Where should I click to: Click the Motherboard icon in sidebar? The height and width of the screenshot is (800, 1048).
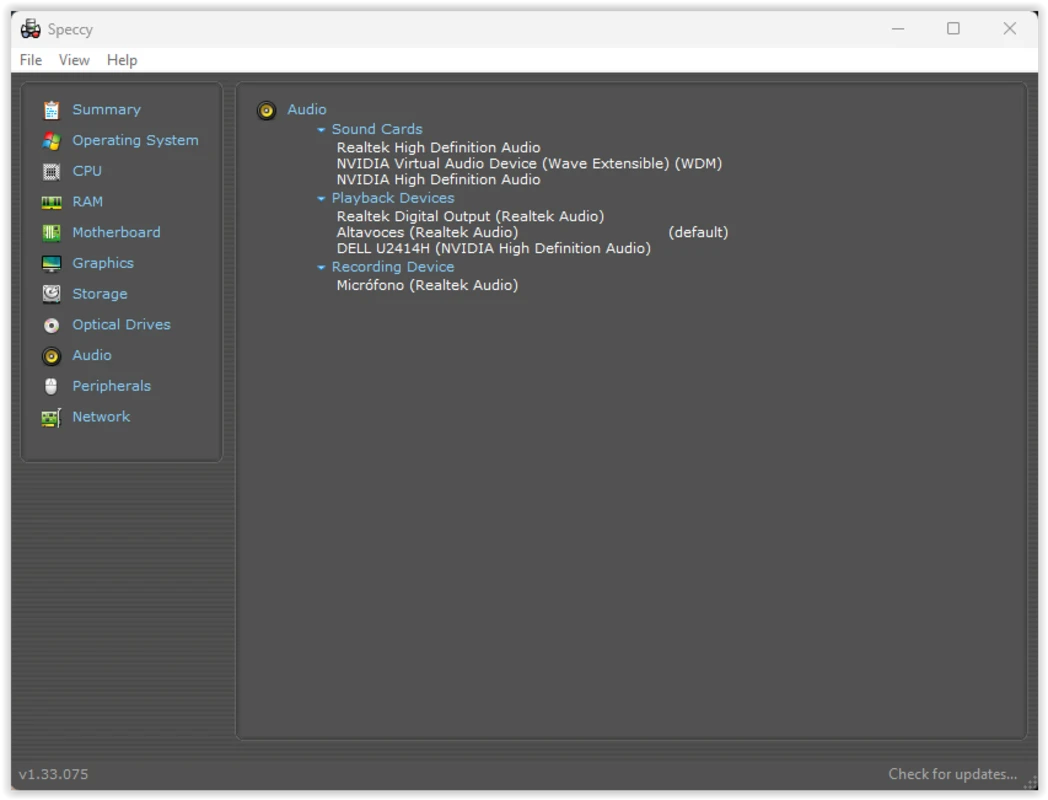tap(51, 233)
